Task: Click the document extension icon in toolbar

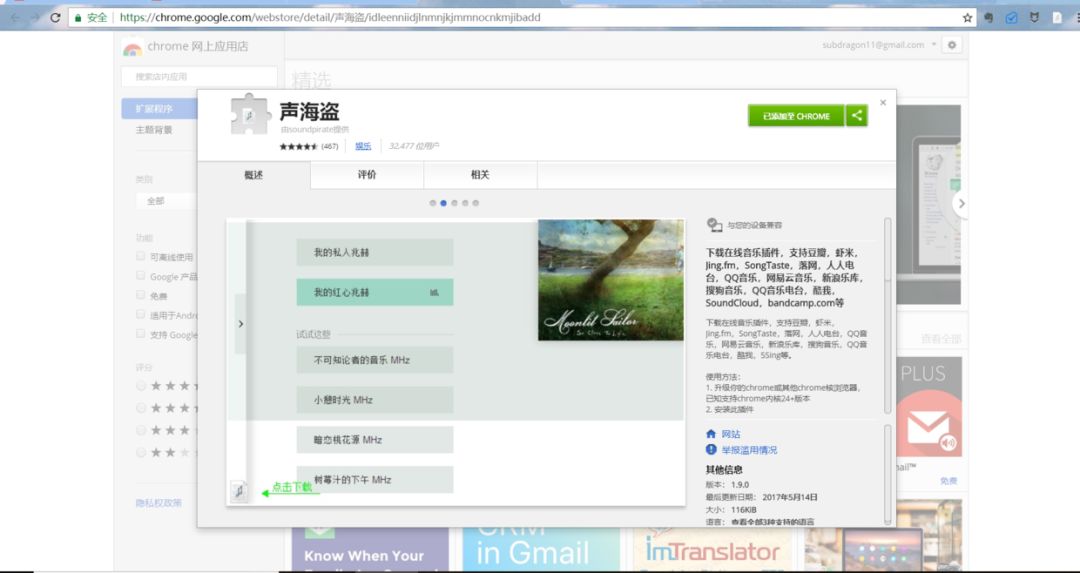Action: [1057, 18]
